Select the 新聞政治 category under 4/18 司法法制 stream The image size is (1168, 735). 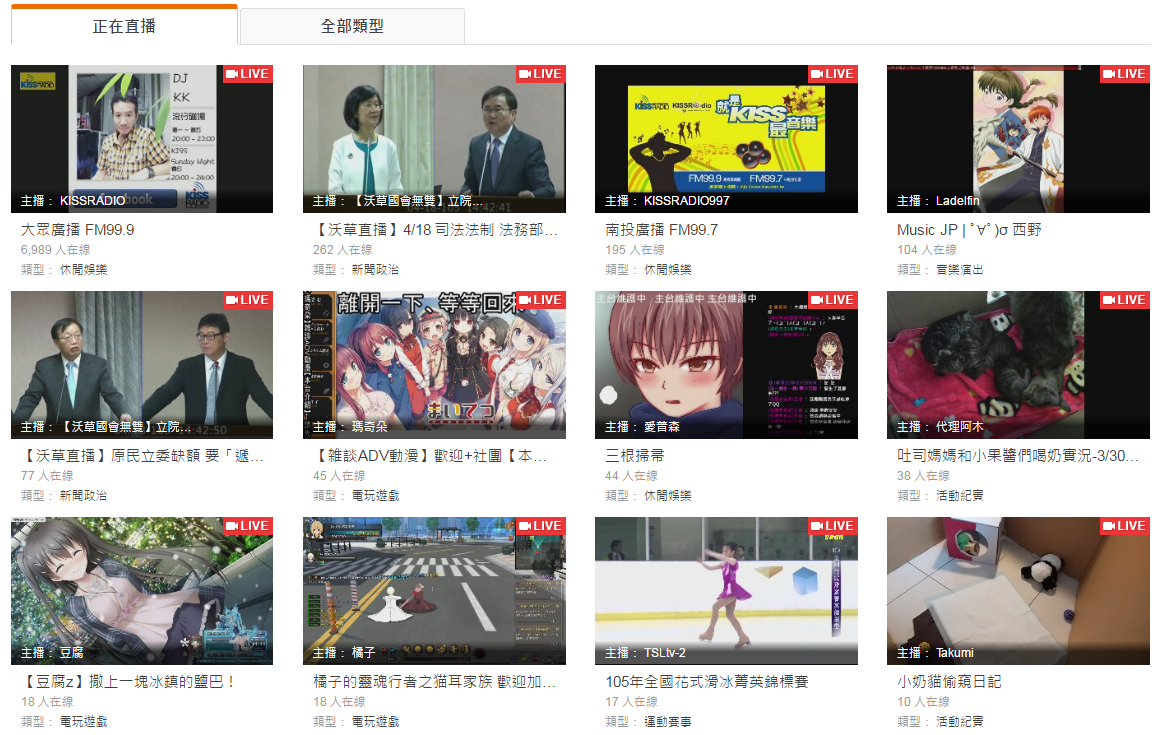tap(375, 270)
